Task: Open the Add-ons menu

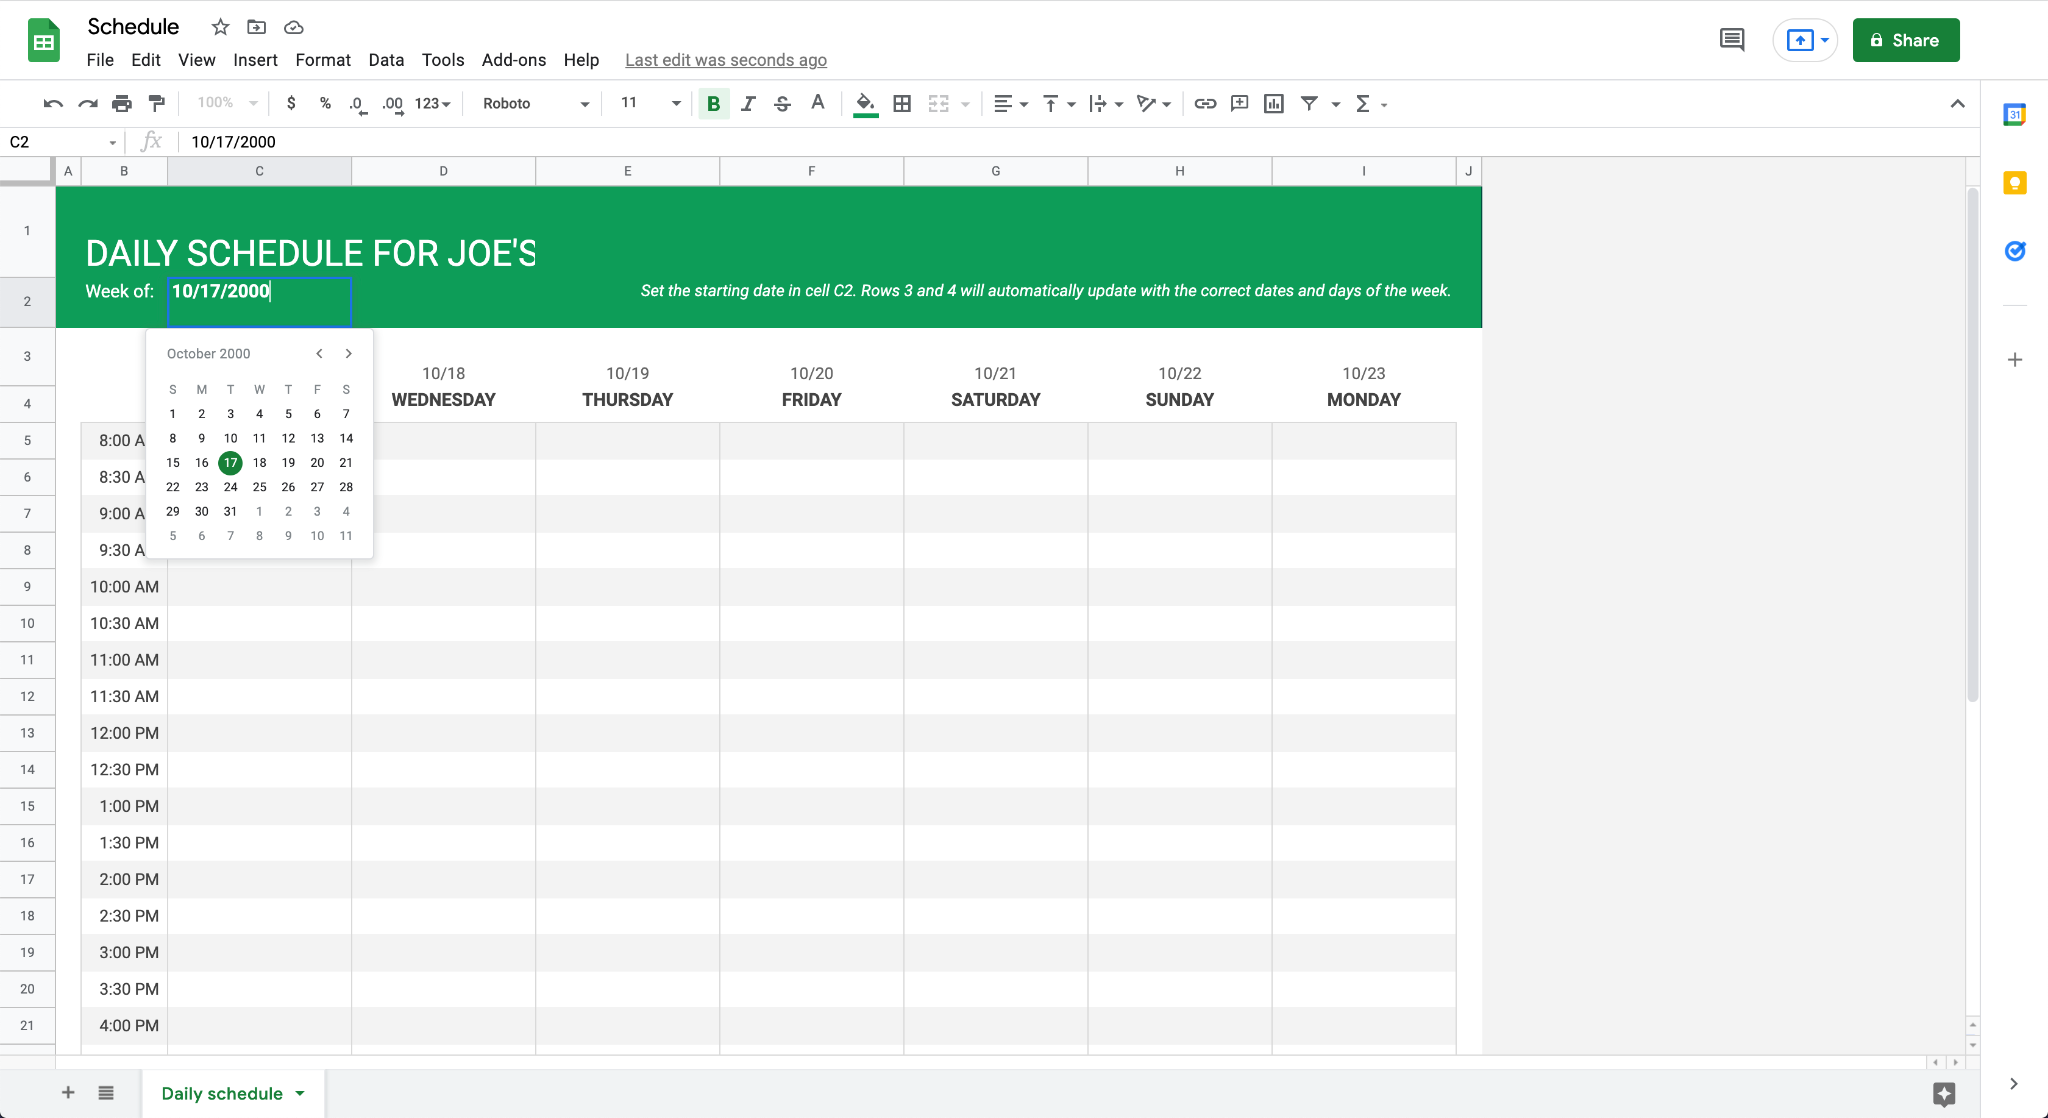Action: point(513,59)
